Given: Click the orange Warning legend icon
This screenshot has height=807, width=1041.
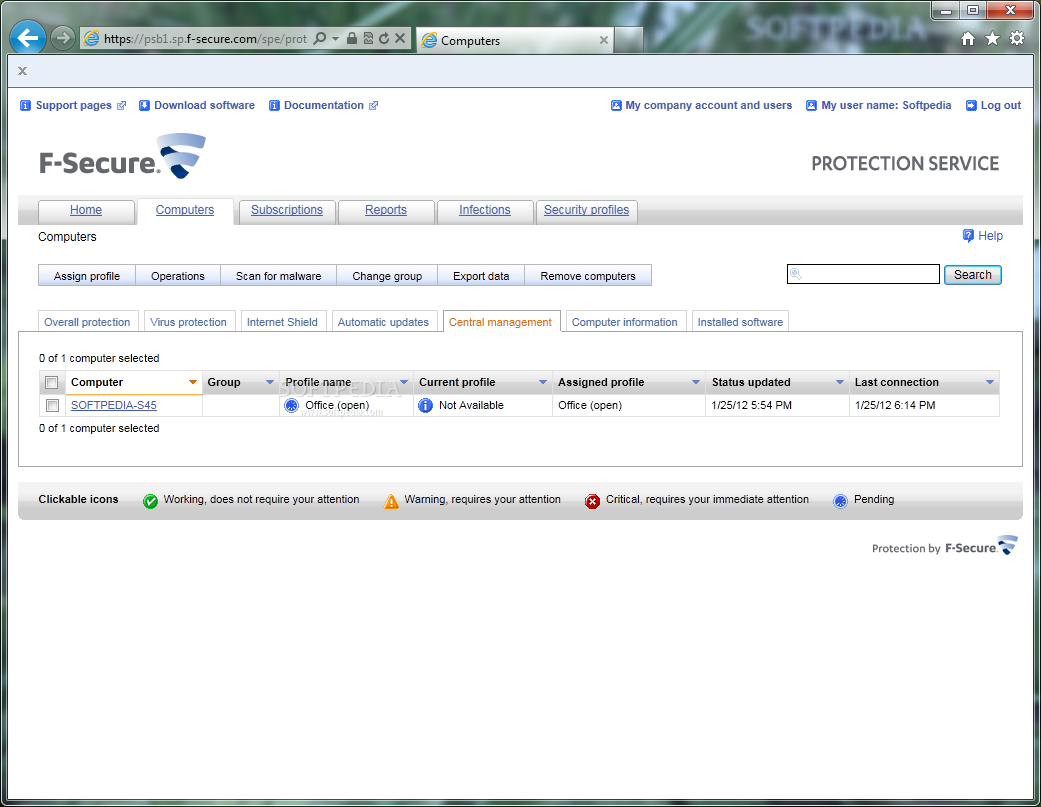Looking at the screenshot, I should pyautogui.click(x=392, y=501).
